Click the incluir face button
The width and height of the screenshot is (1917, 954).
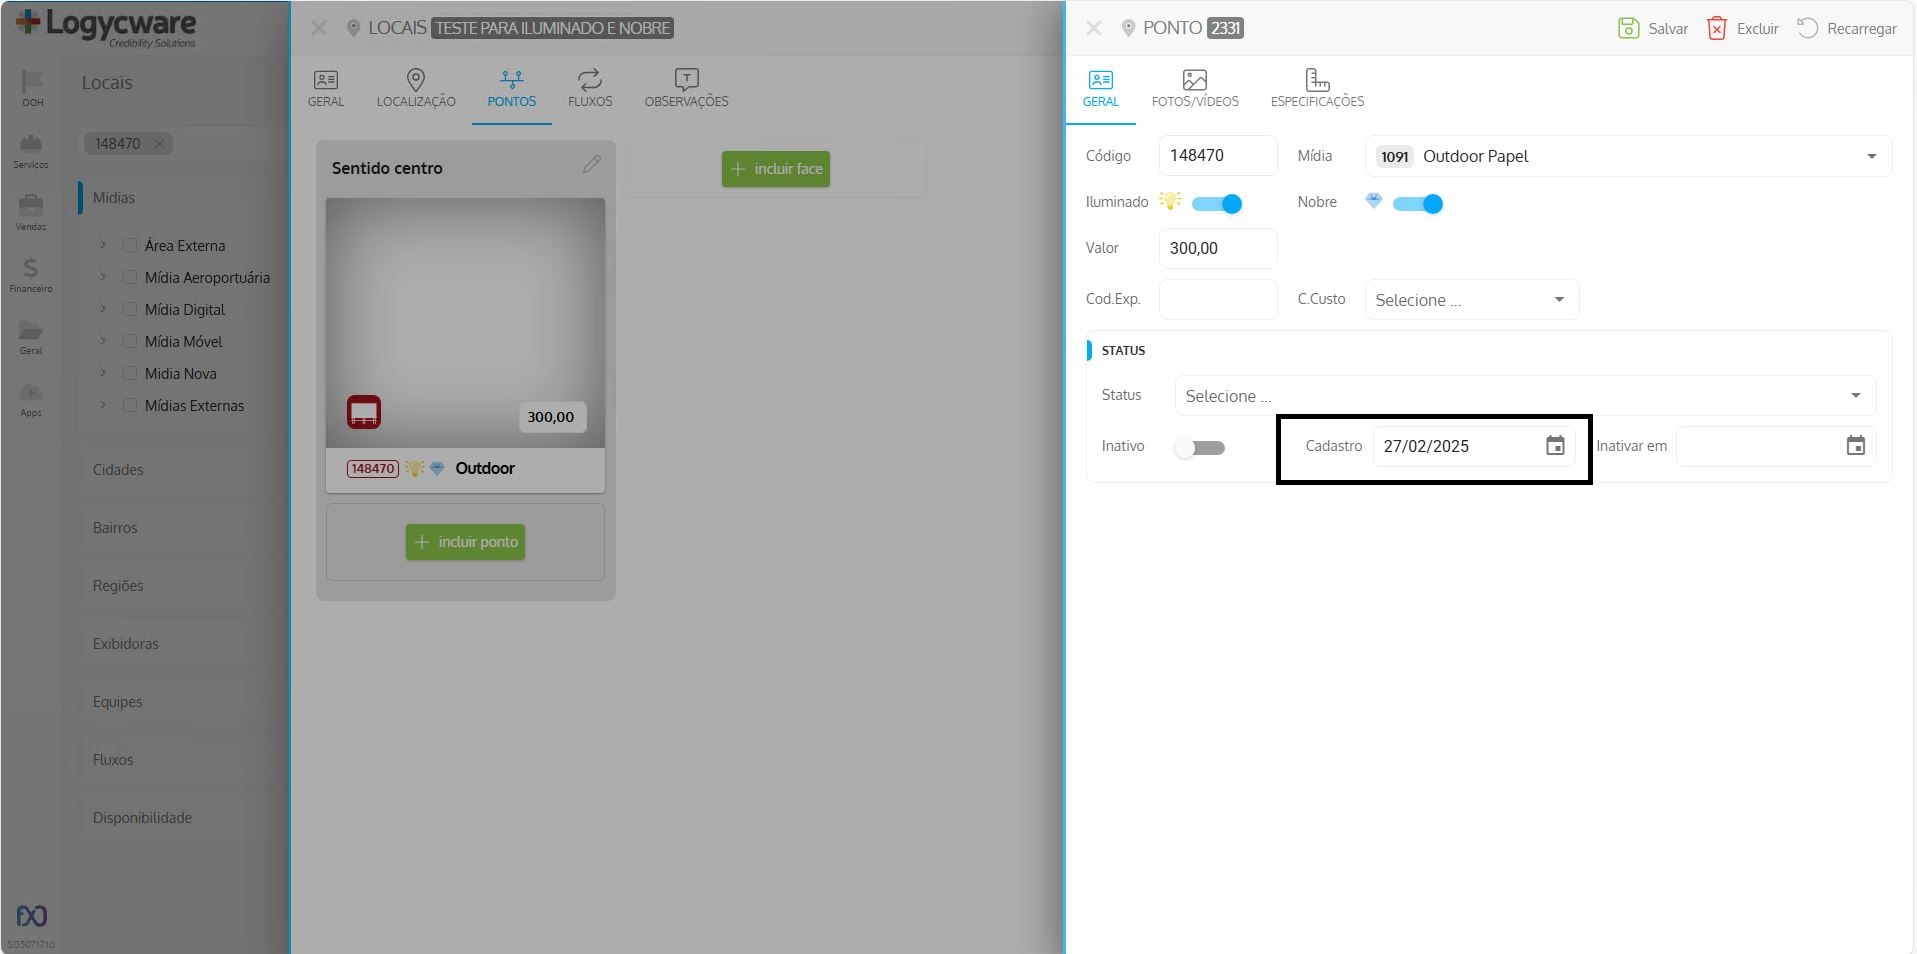pos(776,169)
